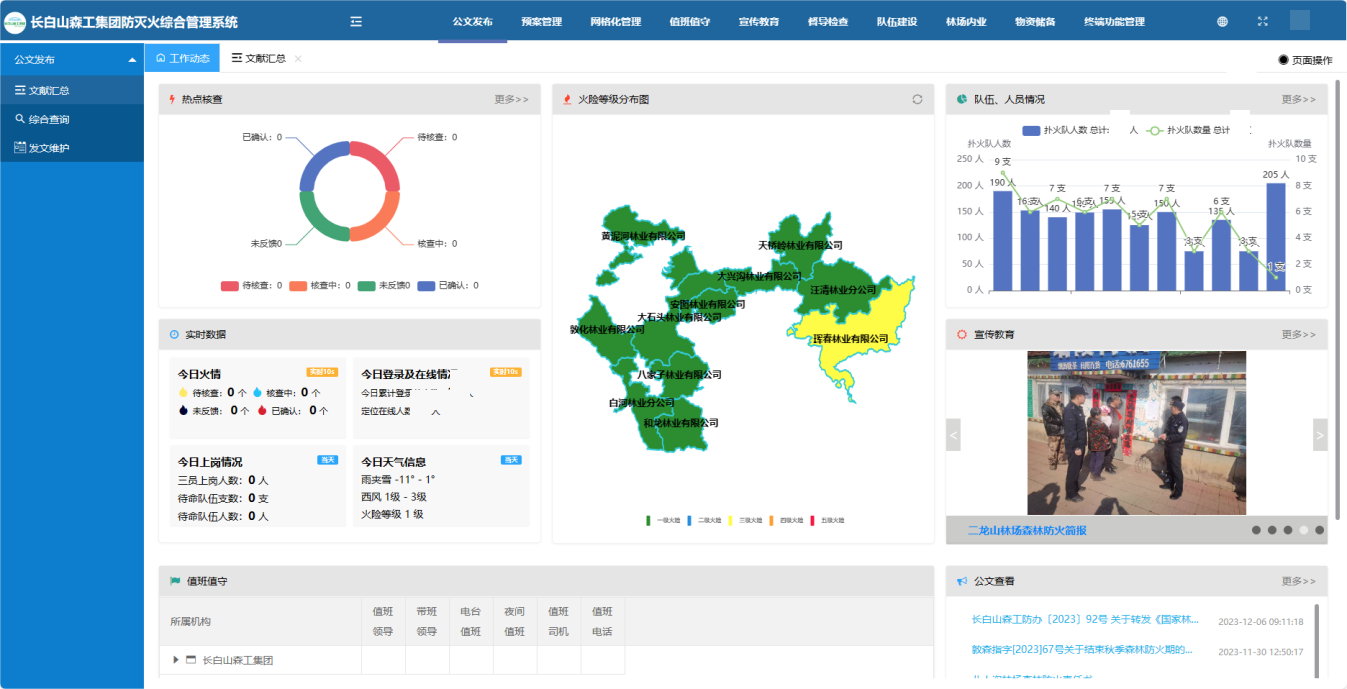
Task: Click 更多>> in 队伍、人员情况 panel
Action: [x=1299, y=99]
